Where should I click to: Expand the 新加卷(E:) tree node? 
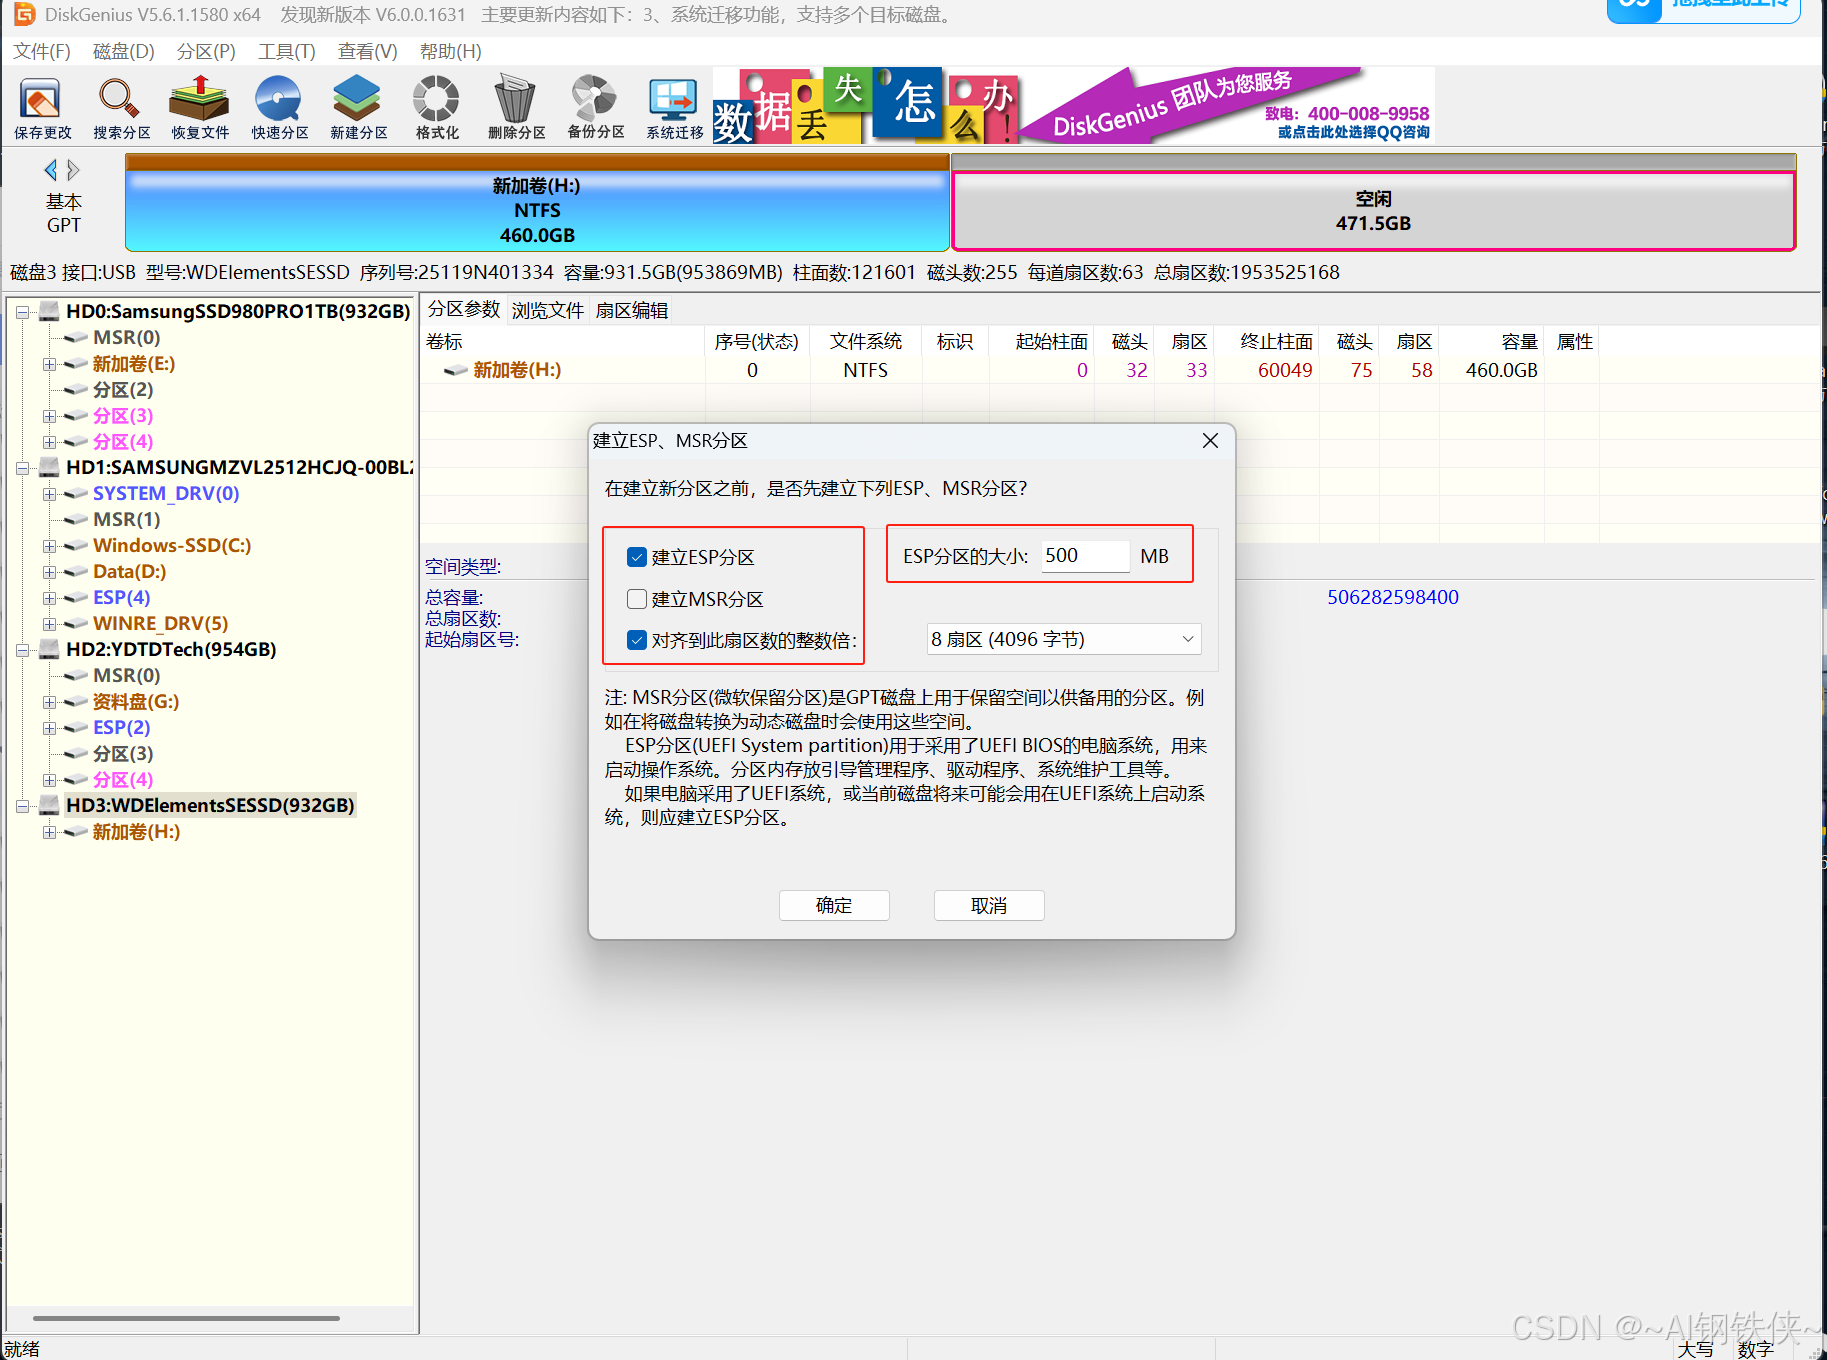coord(49,364)
